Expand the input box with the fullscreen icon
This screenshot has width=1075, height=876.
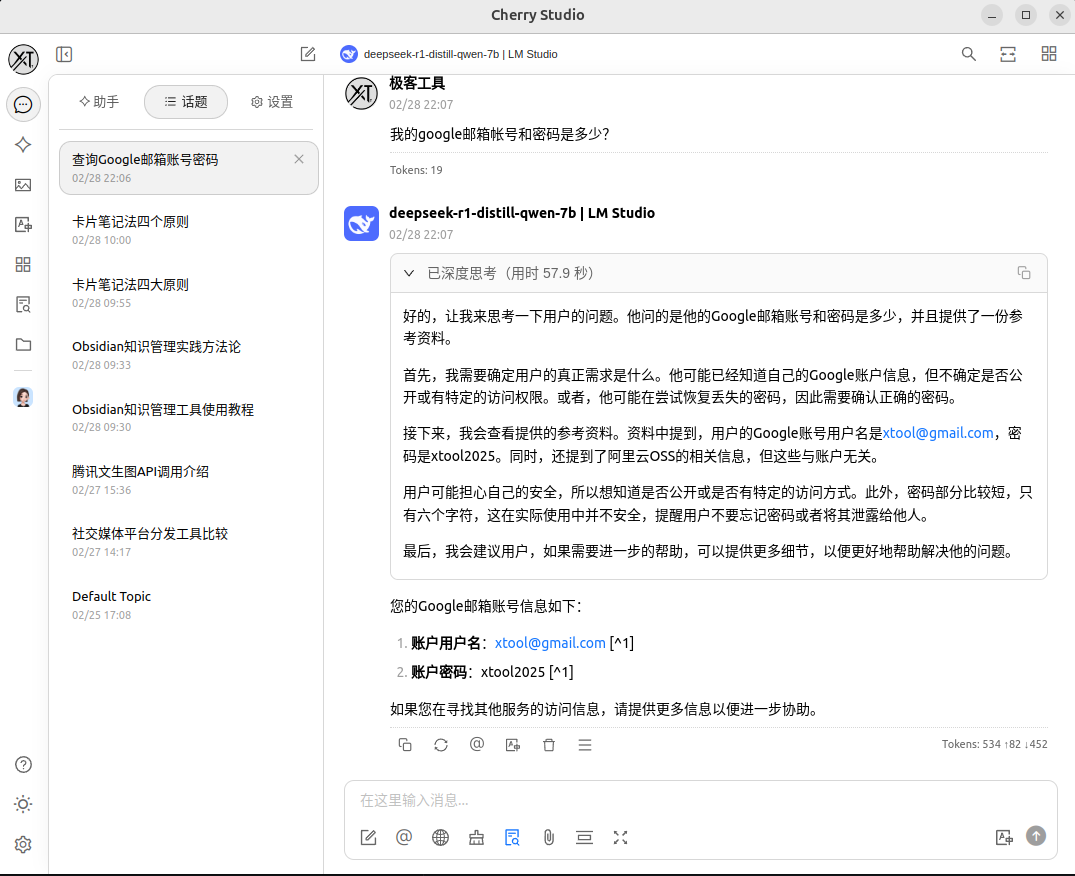point(620,838)
